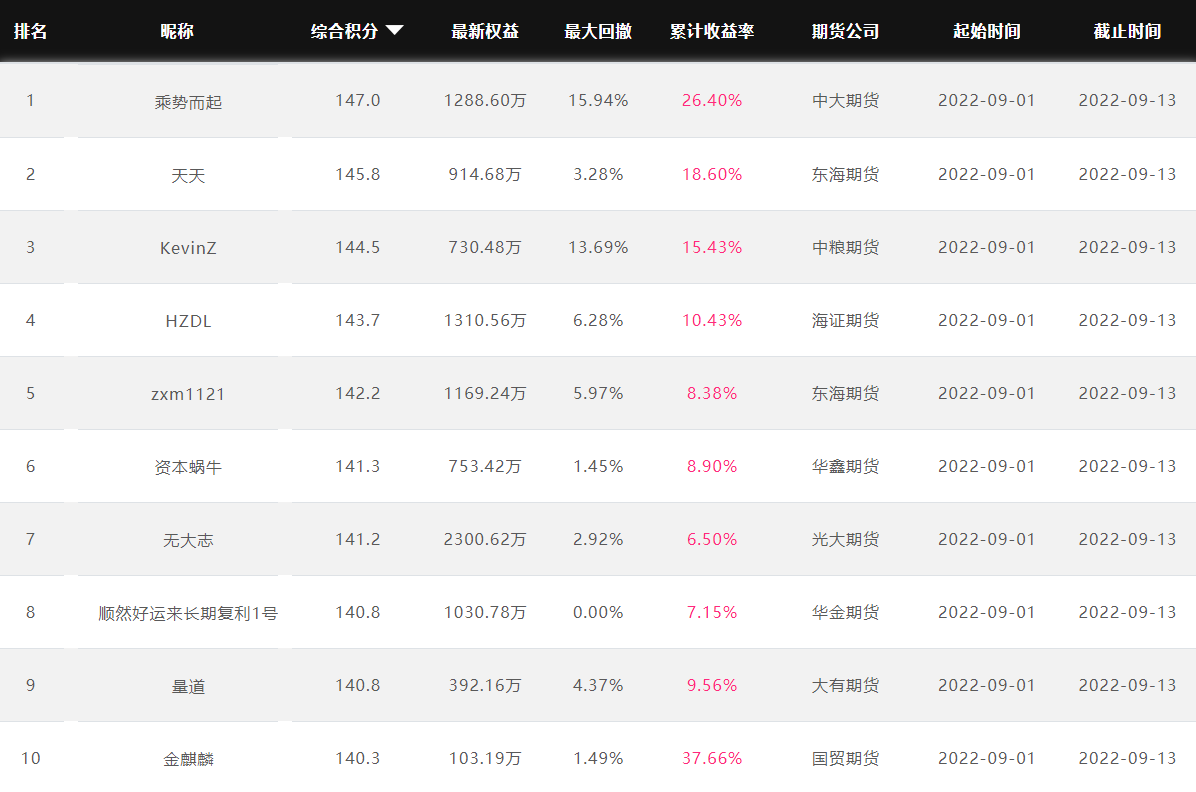Screen dimensions: 1196x792
Task: Click futures company 光大期货
Action: coord(845,539)
